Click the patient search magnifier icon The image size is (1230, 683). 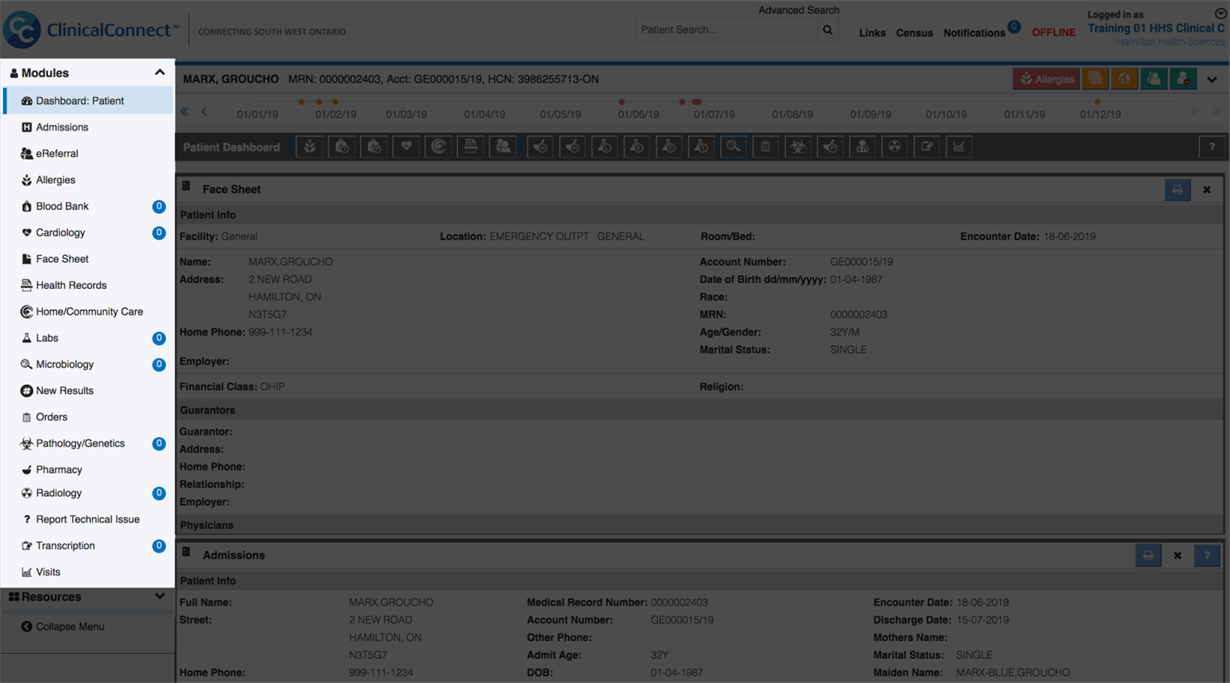coord(828,30)
